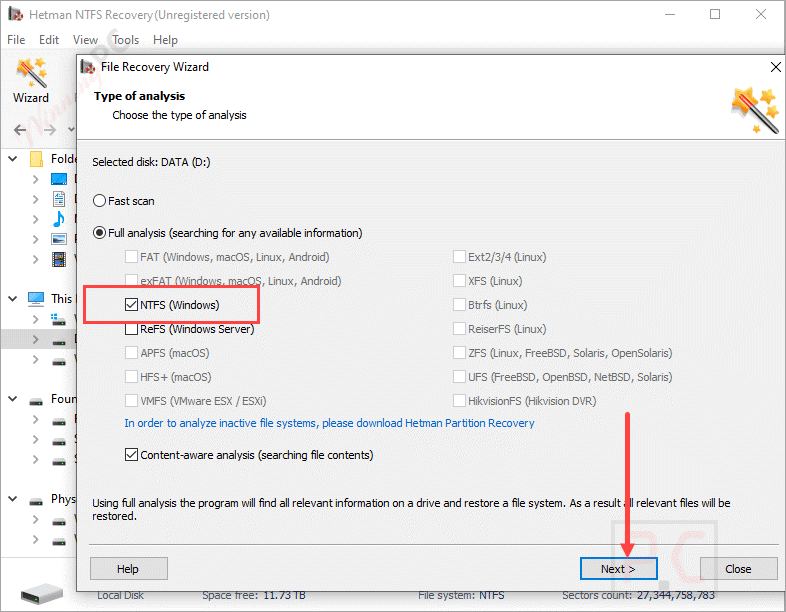Select the Fast scan radio button
This screenshot has height=612, width=786.
point(99,201)
